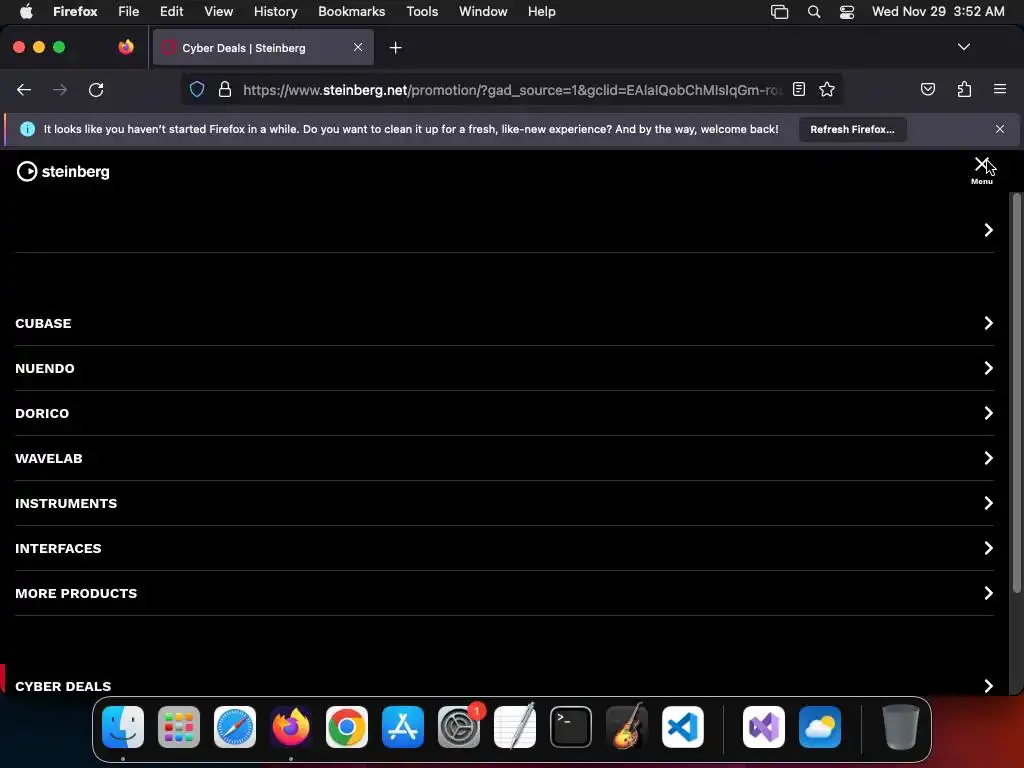This screenshot has height=768, width=1024.
Task: Open the File menu
Action: tap(129, 11)
